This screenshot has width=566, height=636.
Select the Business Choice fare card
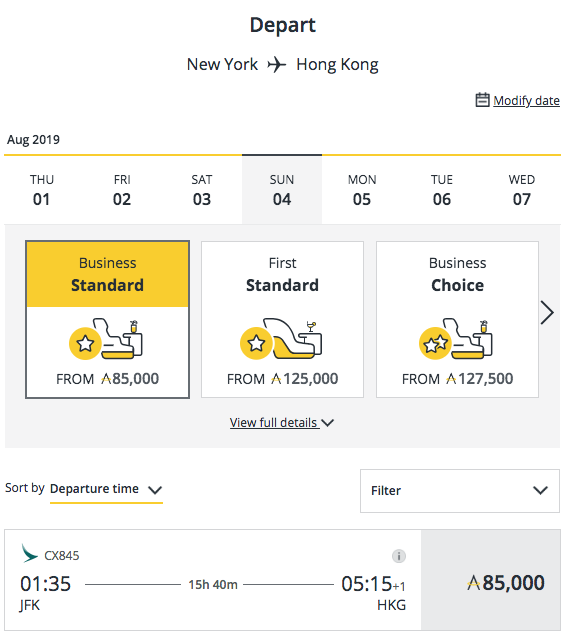coord(457,320)
